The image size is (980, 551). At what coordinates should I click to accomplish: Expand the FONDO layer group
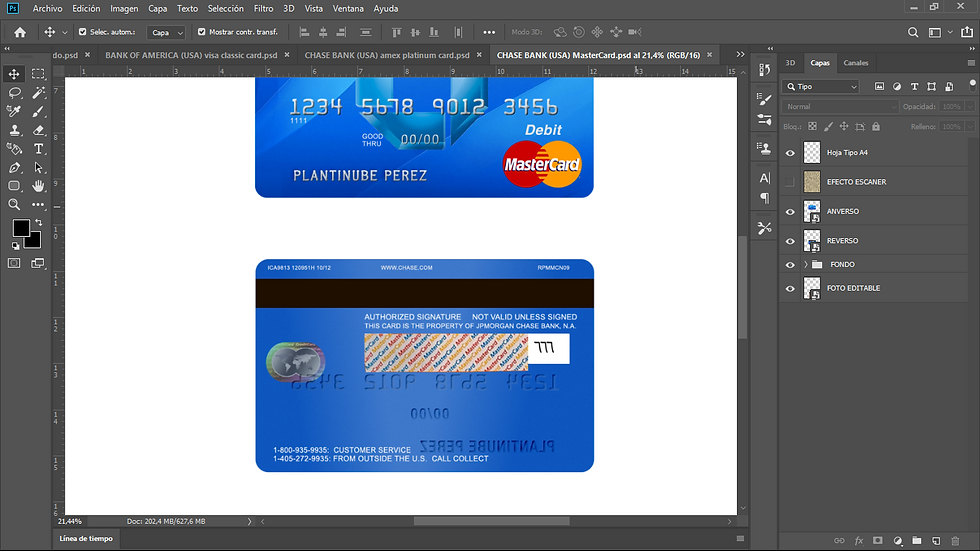pos(806,264)
